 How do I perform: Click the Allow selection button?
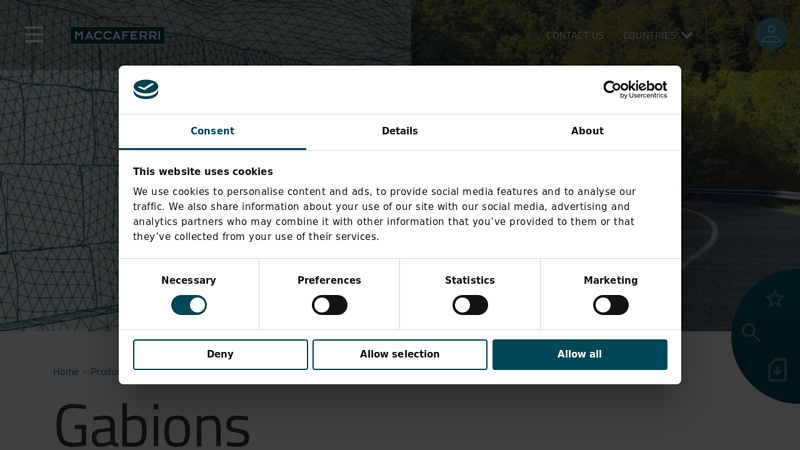tap(400, 355)
